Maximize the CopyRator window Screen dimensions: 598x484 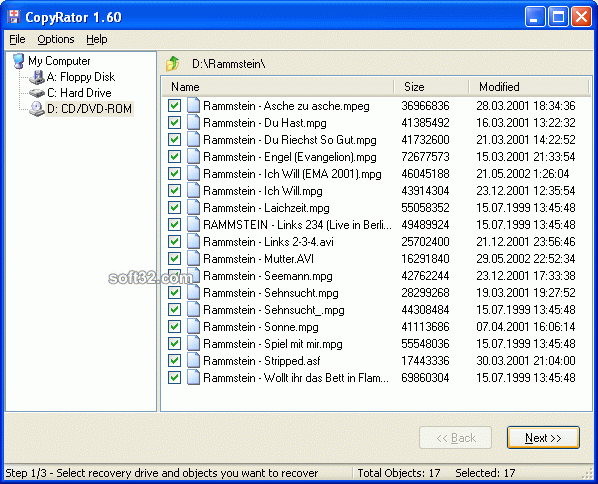tap(558, 17)
